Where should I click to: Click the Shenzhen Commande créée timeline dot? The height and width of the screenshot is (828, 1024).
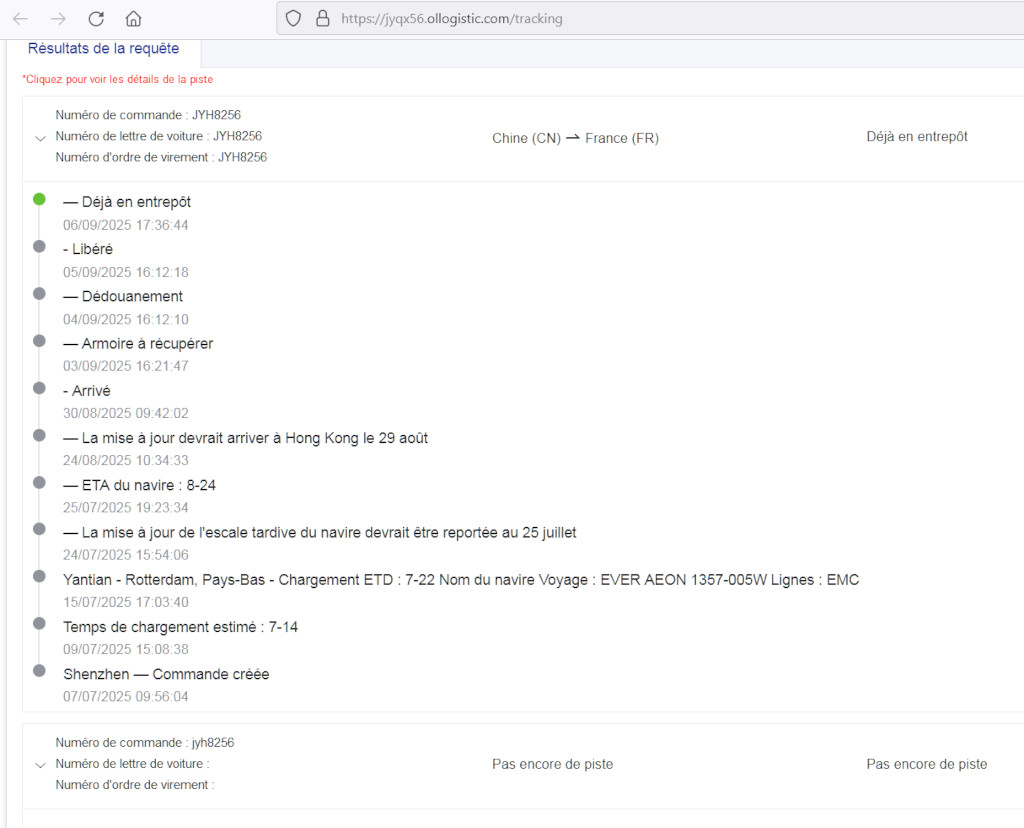coord(39,671)
